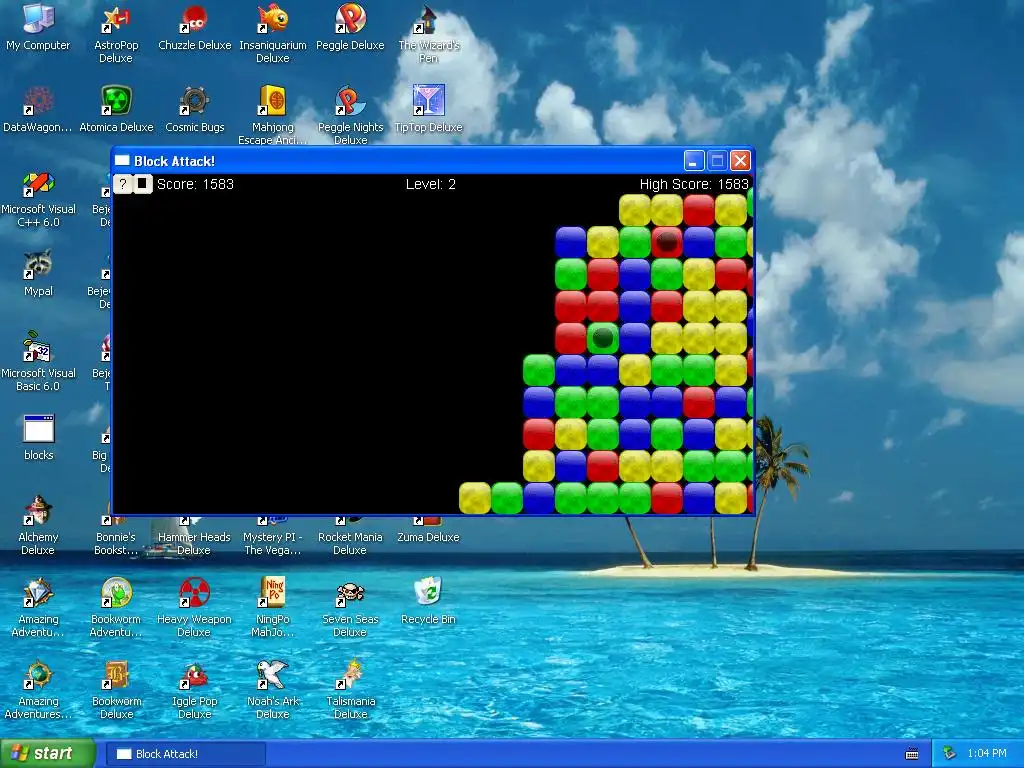Select Mystery PI The Vegas desktop icon
The width and height of the screenshot is (1024, 768).
coord(273,537)
